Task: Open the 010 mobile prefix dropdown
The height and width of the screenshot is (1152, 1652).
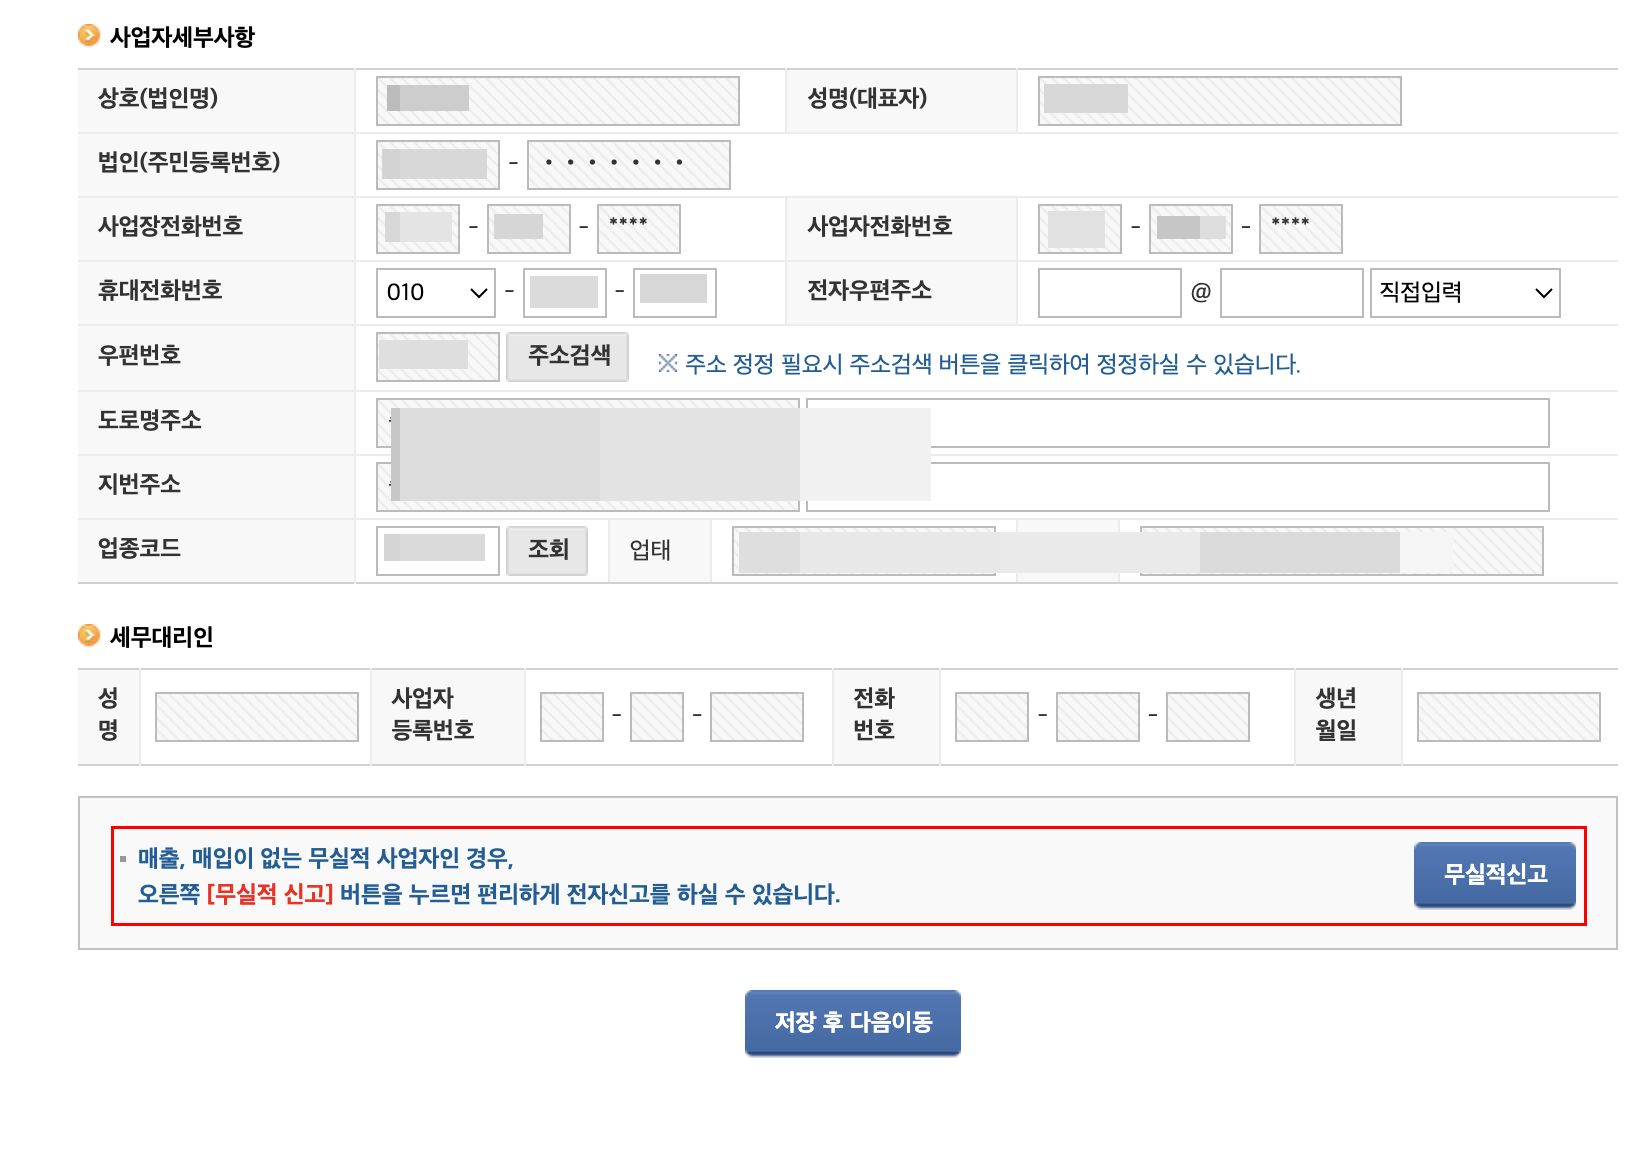Action: [x=435, y=292]
